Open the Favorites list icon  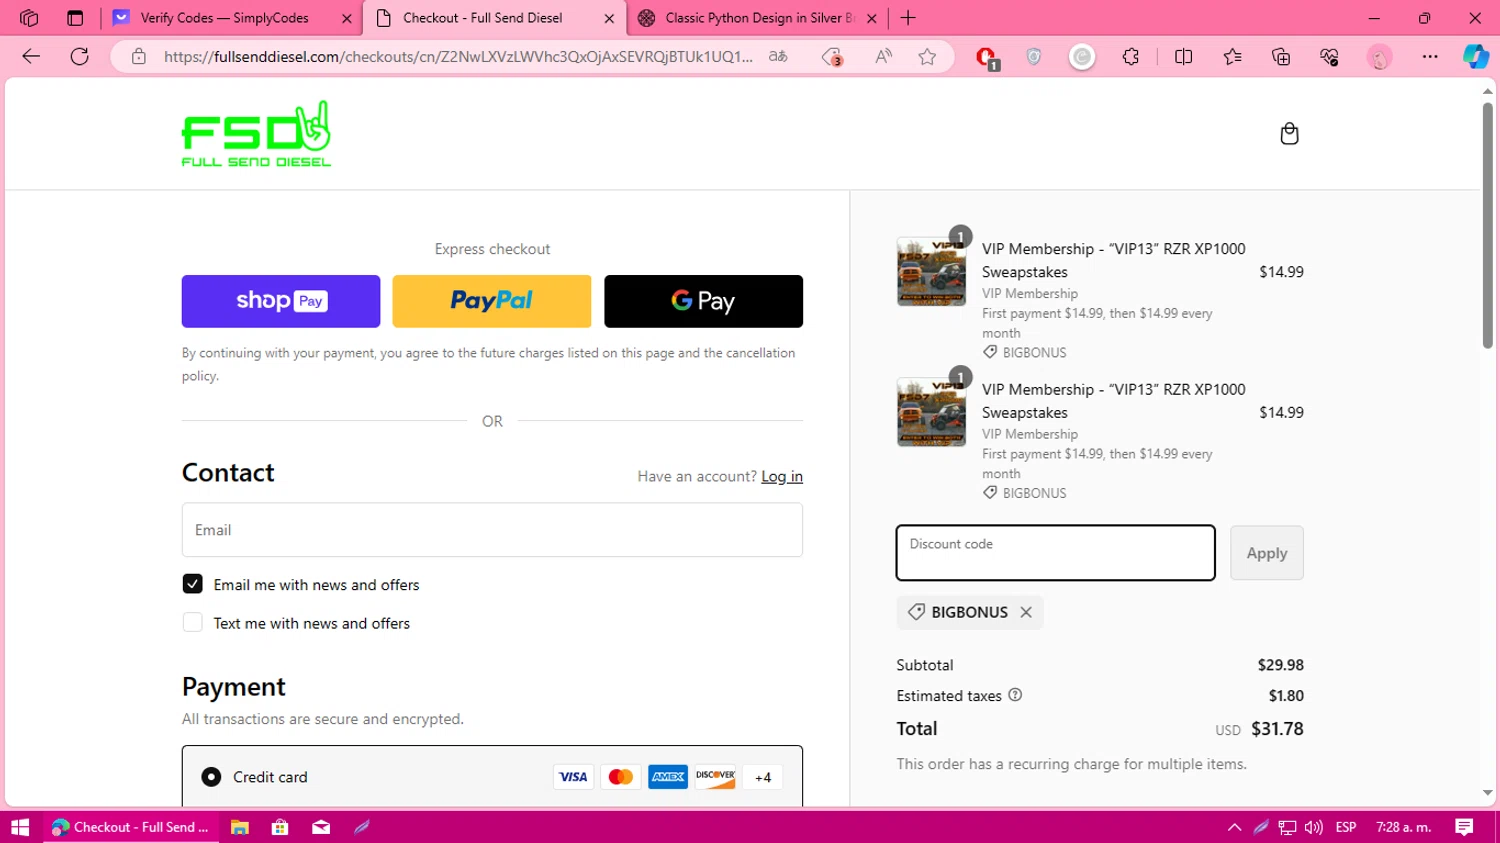[x=1232, y=57]
